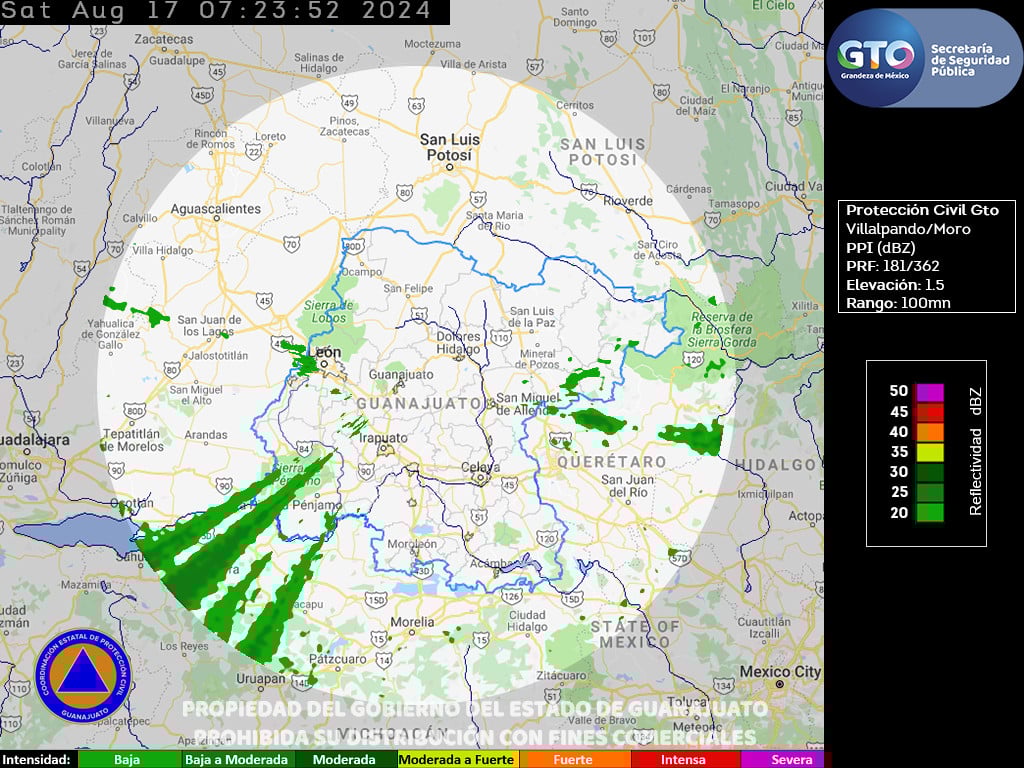Click the San Luis Potosí city label
Image resolution: width=1024 pixels, height=768 pixels.
pos(449,147)
